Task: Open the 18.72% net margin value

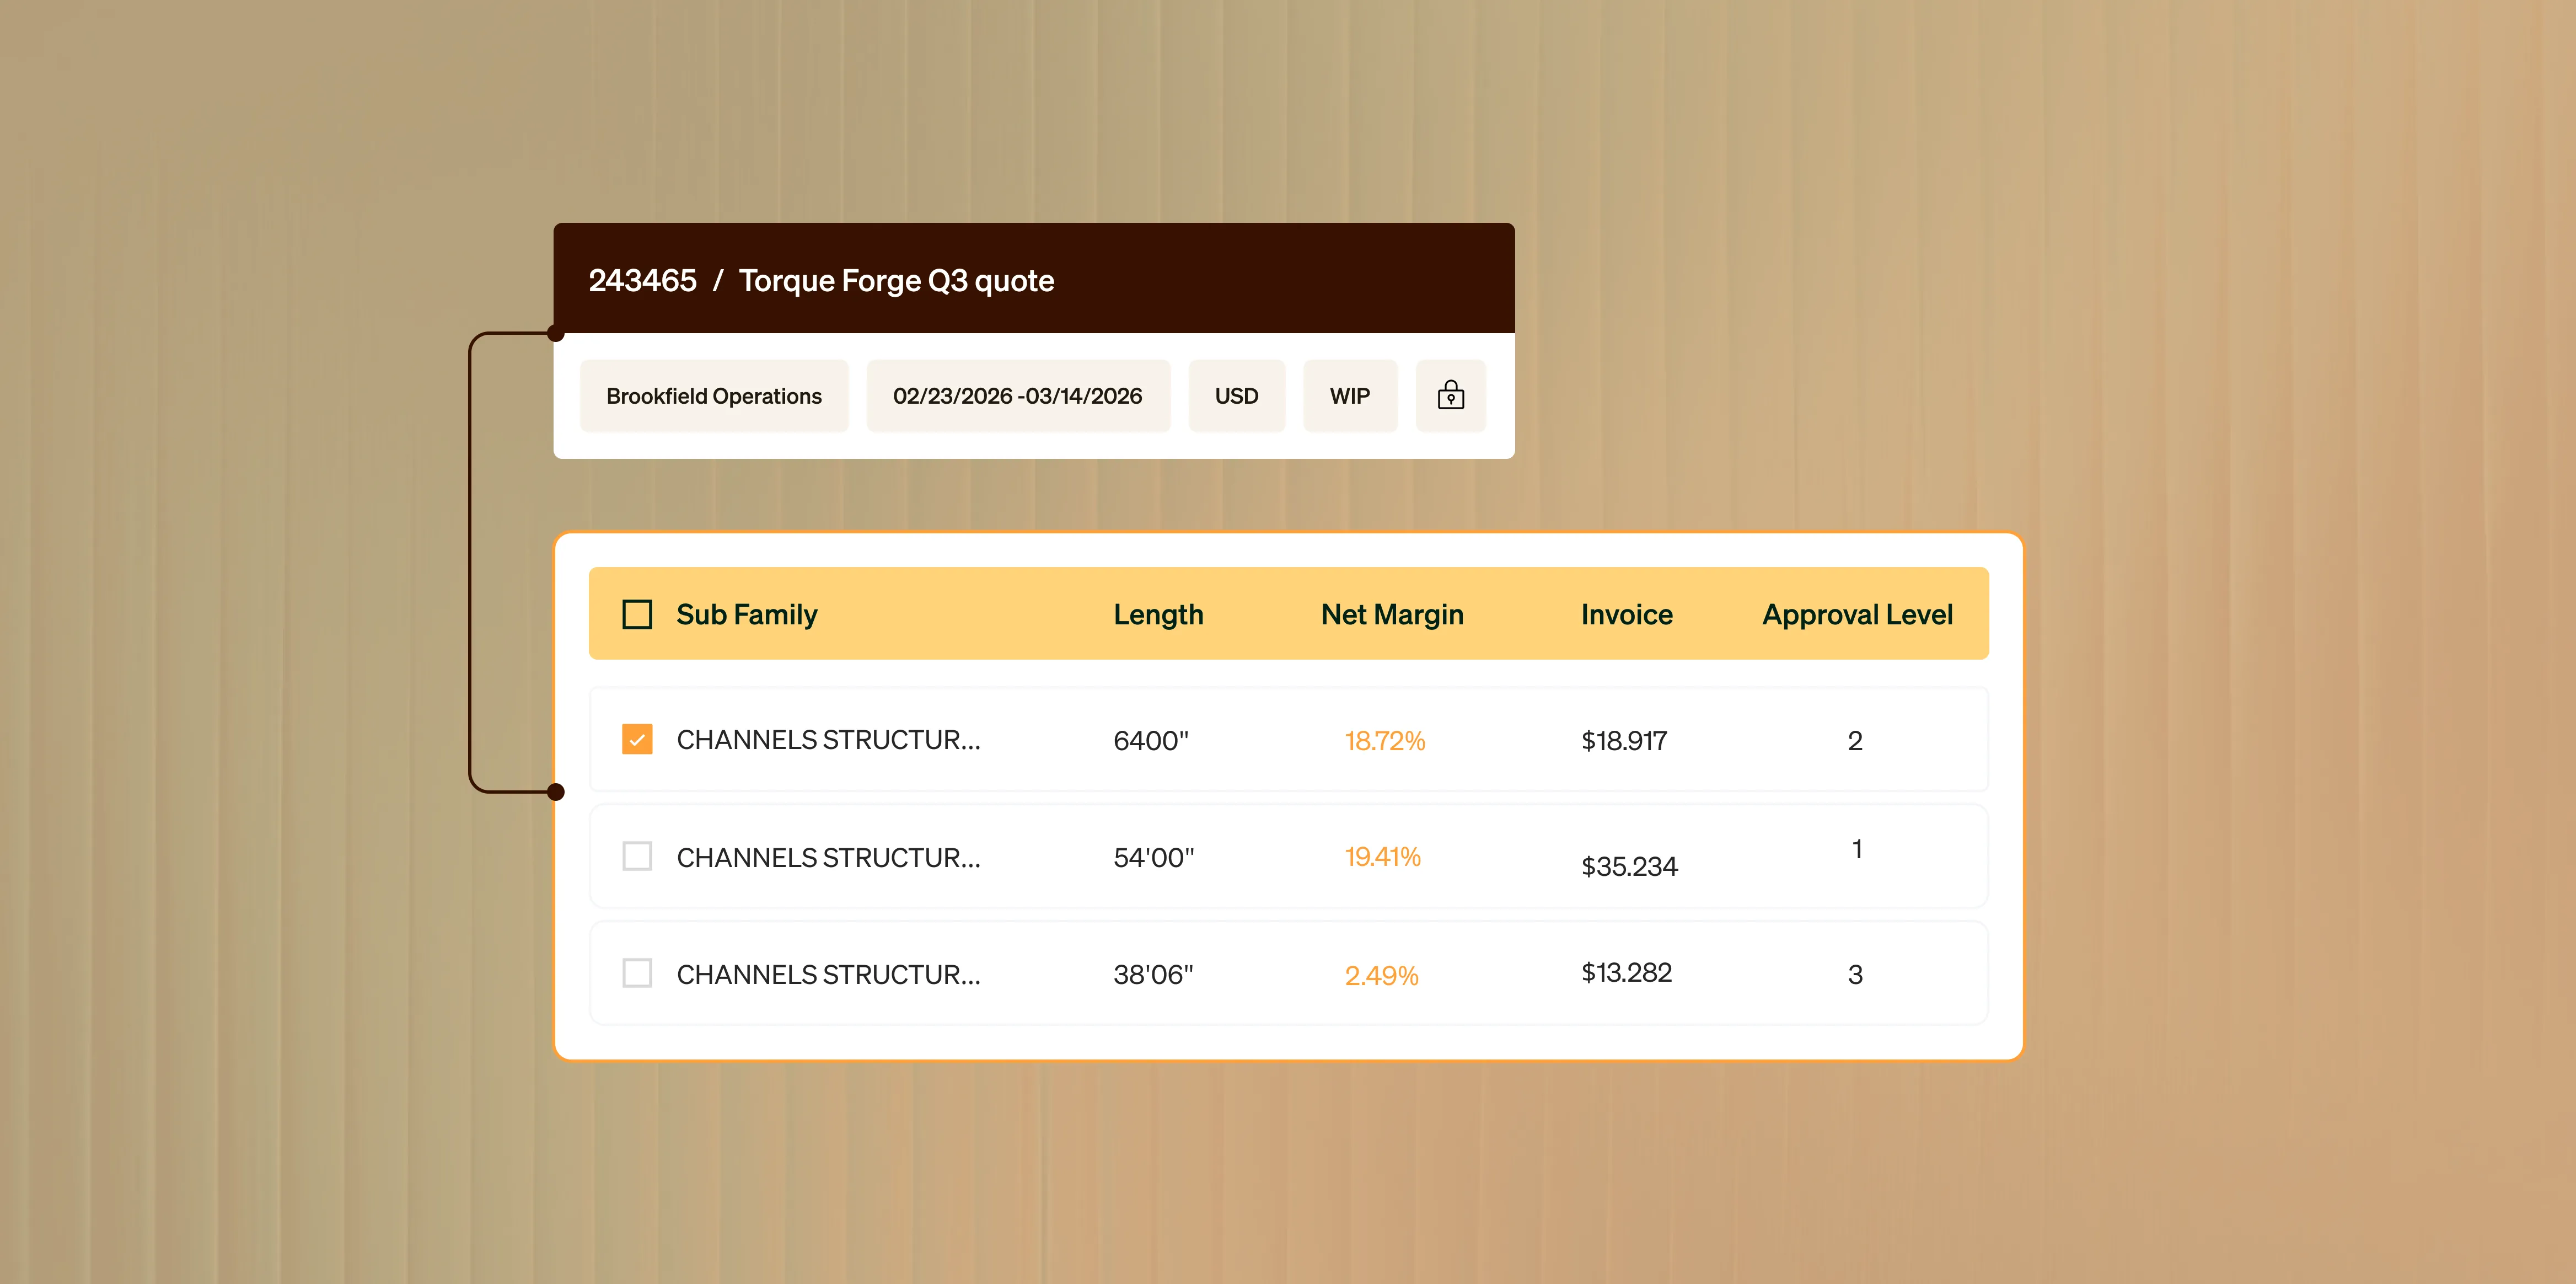Action: 1384,741
